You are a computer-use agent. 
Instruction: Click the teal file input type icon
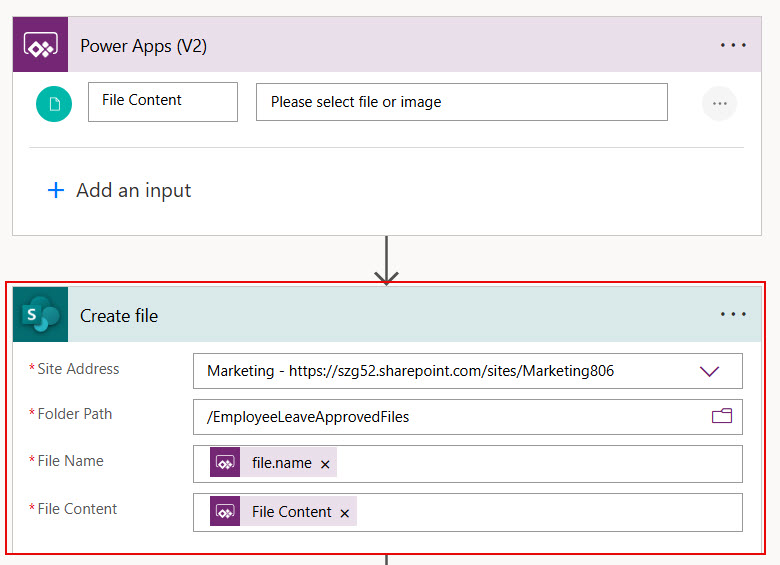pos(54,103)
